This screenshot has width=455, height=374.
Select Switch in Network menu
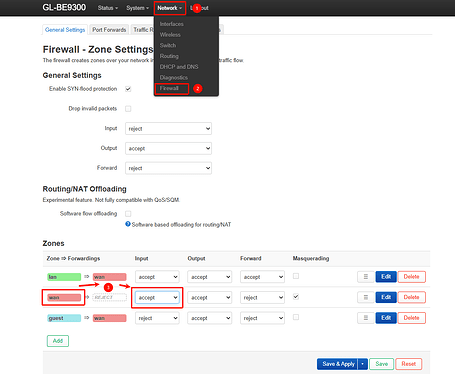point(168,45)
